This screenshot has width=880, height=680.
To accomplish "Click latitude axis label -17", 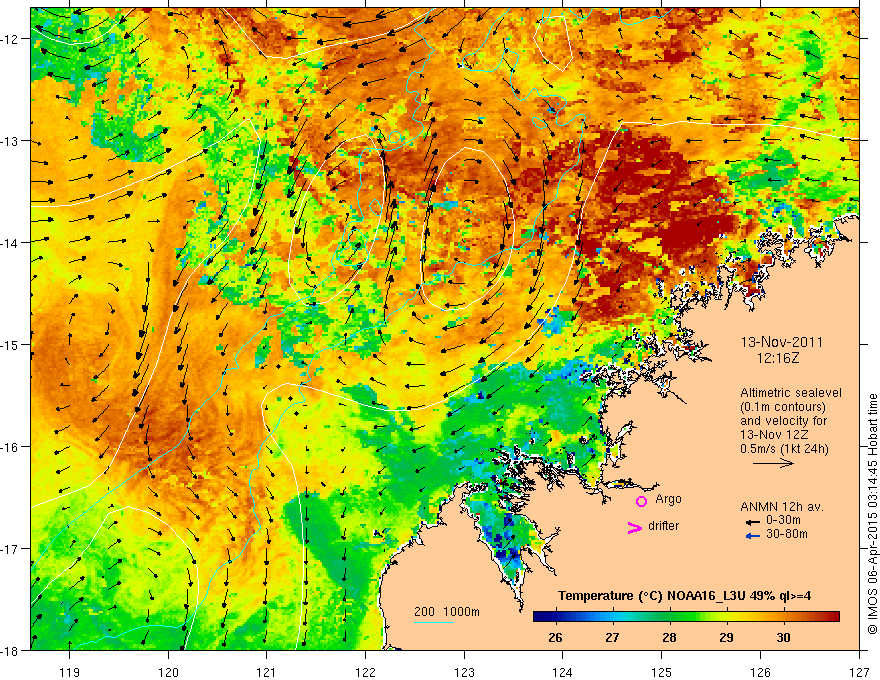I will (x=11, y=548).
